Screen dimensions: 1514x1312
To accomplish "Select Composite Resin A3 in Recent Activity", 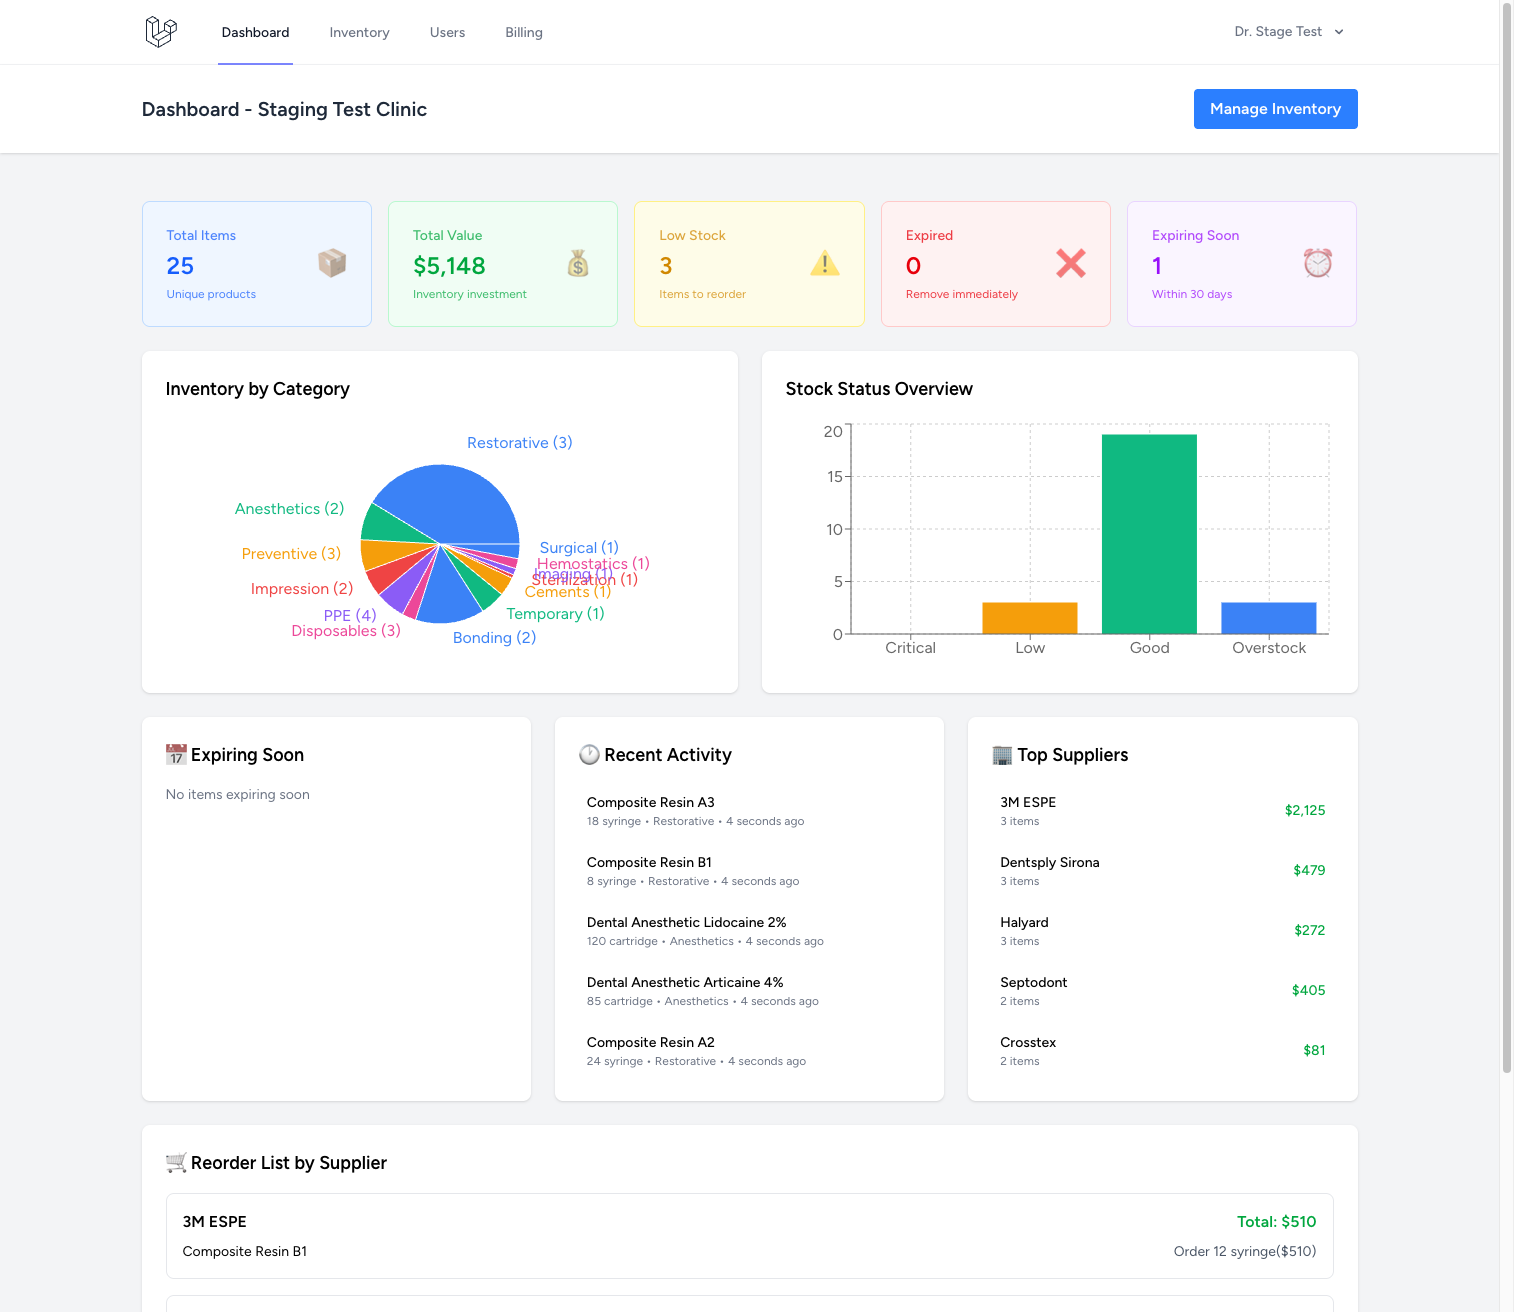I will pos(650,802).
